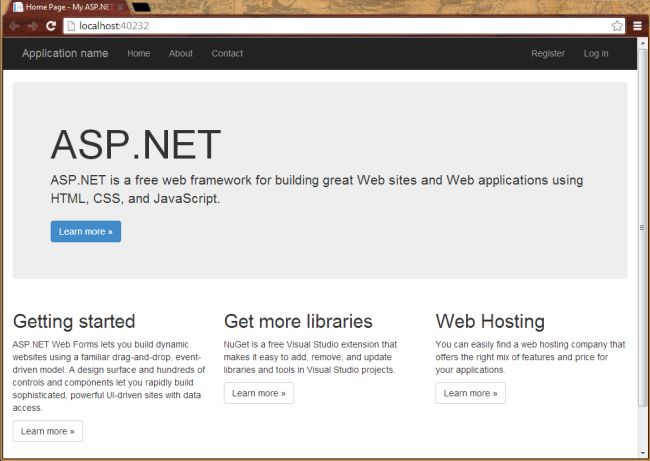Select the Home Page - My ASP.NET tab
This screenshot has width=650, height=461.
pos(69,7)
